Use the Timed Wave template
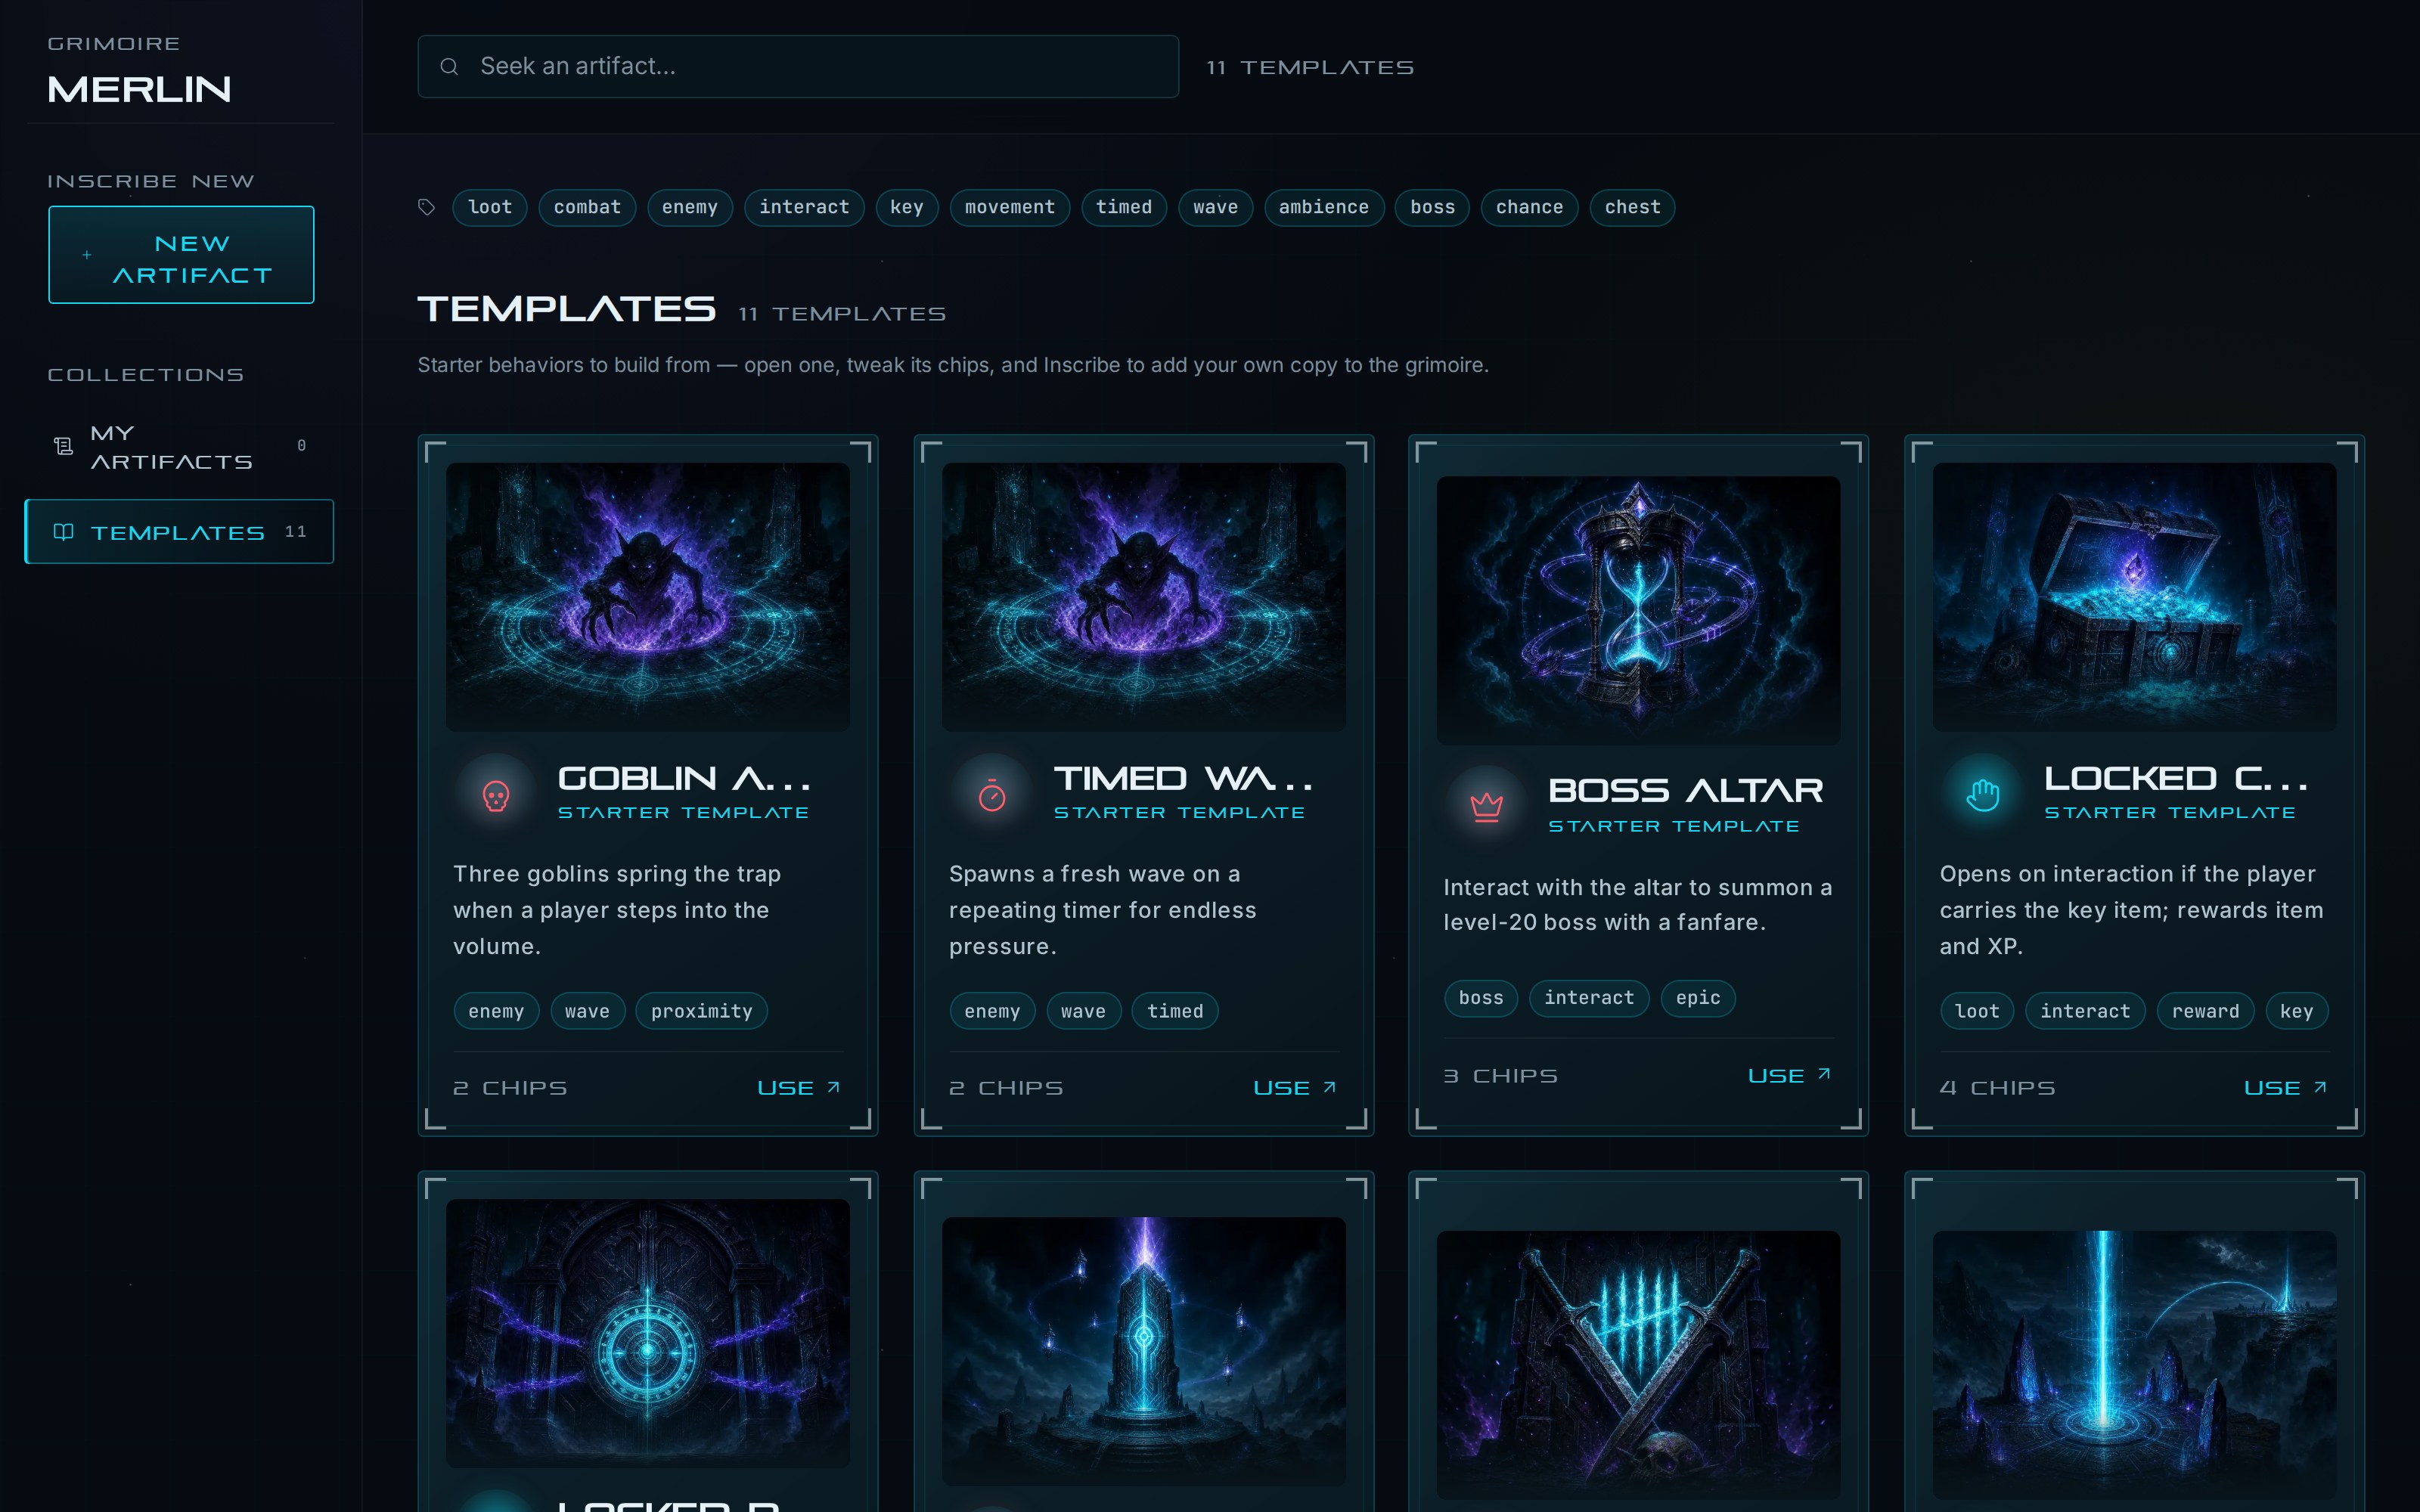This screenshot has width=2420, height=1512. coord(1295,1088)
